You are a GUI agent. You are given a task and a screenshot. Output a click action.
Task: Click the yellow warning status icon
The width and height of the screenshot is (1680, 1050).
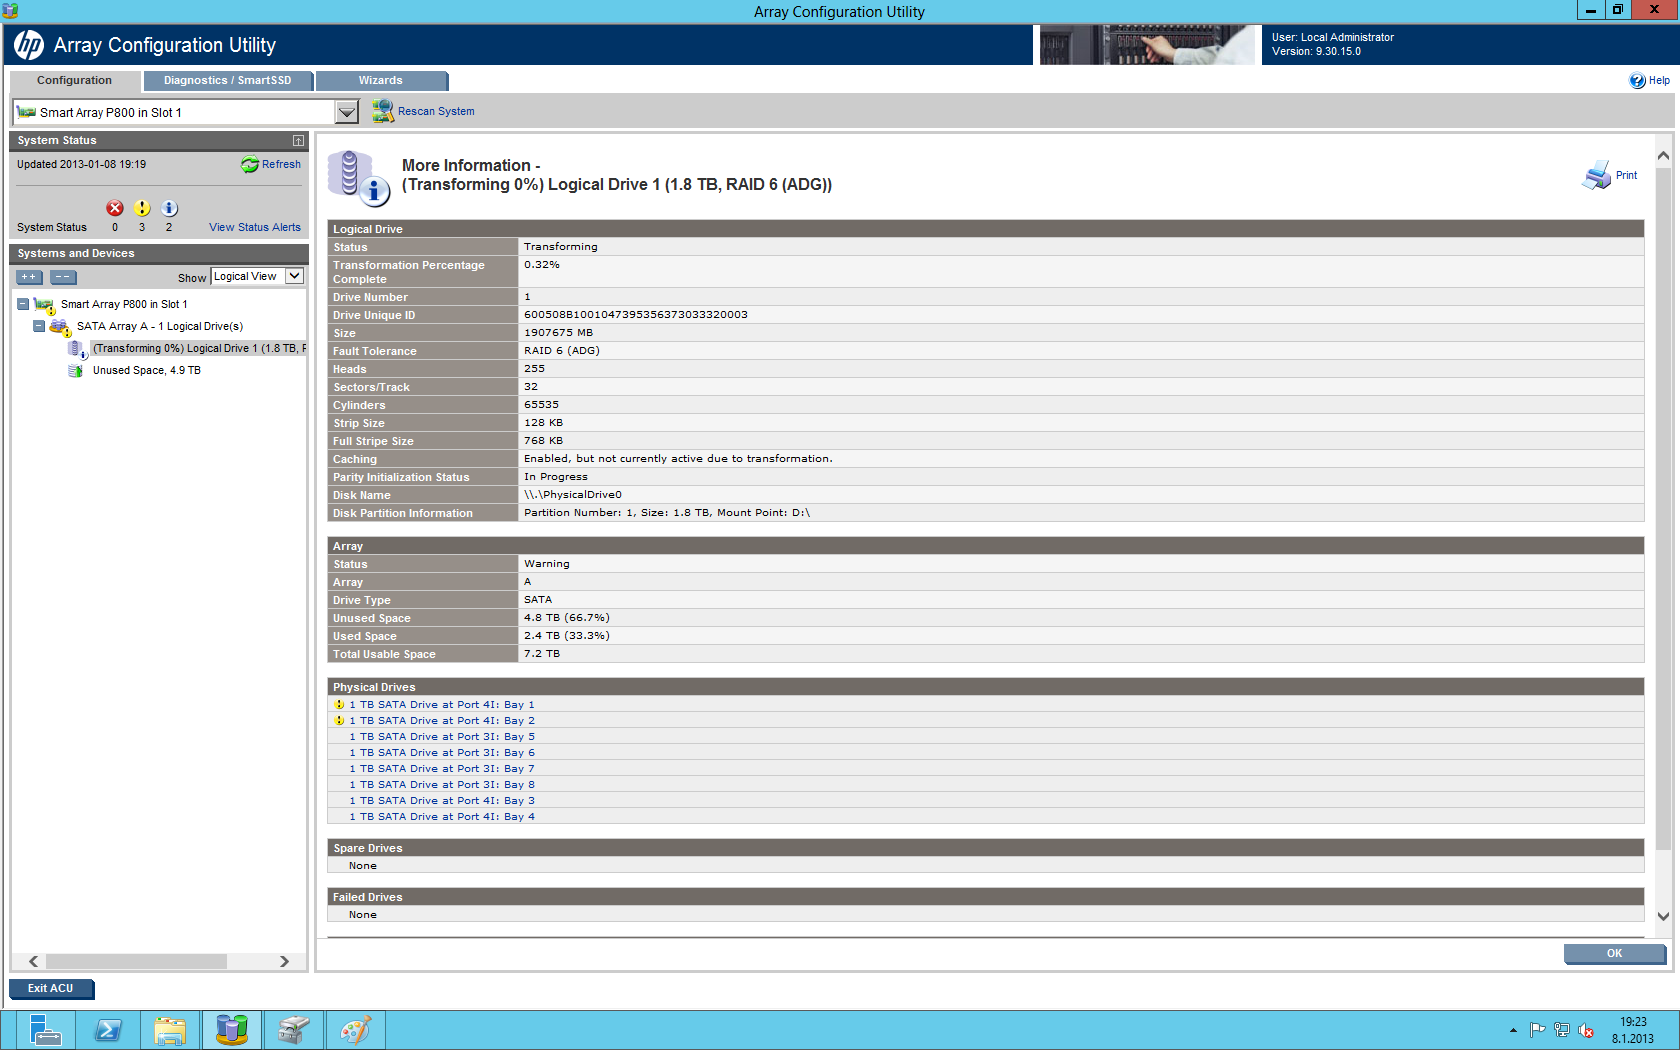pos(142,208)
